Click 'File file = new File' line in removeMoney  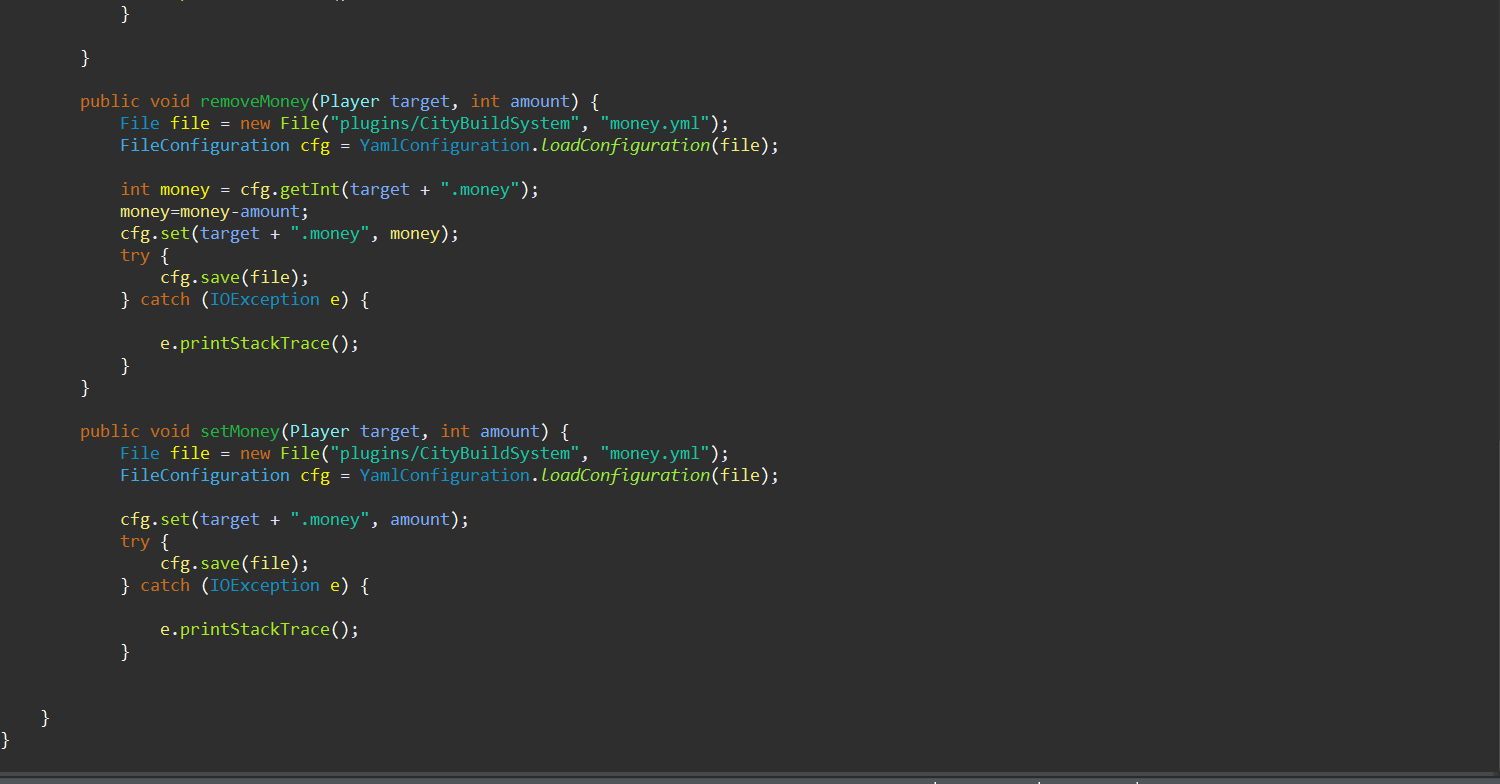pos(425,123)
